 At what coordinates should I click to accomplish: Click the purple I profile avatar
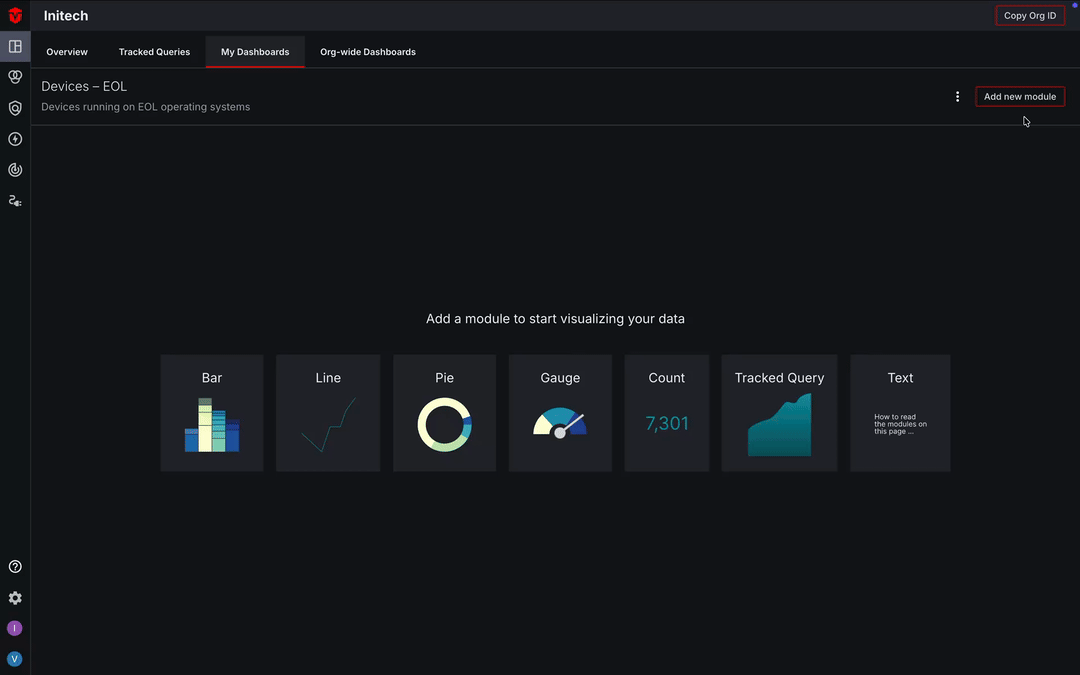(14, 628)
